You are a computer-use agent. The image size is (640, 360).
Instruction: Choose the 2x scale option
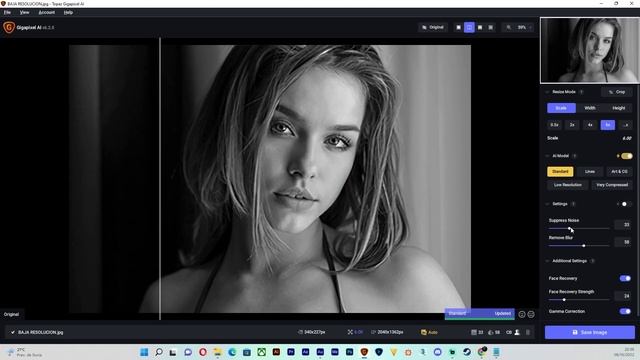[x=572, y=125]
